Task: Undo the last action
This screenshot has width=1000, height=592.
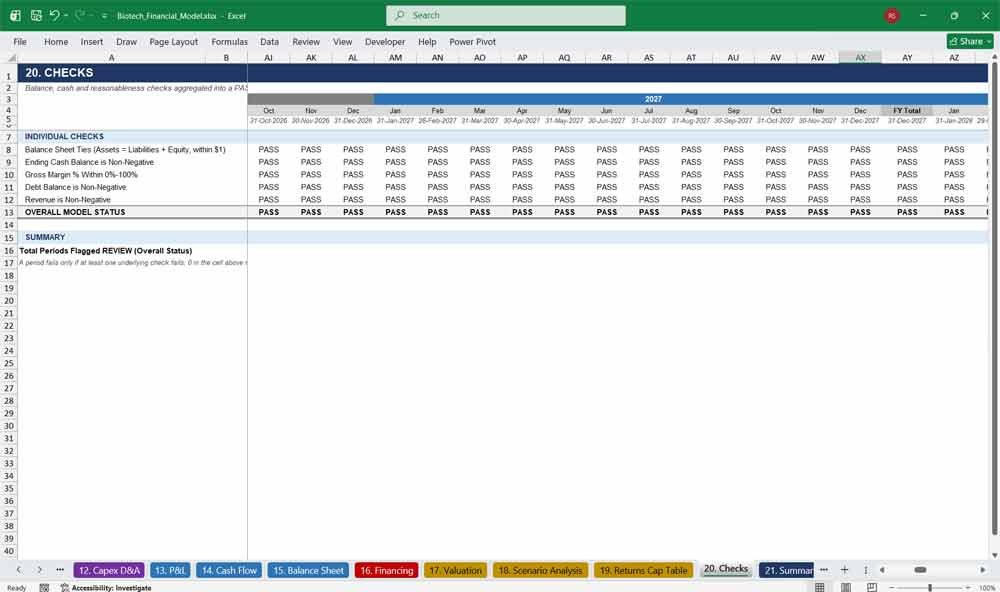Action: click(x=54, y=15)
